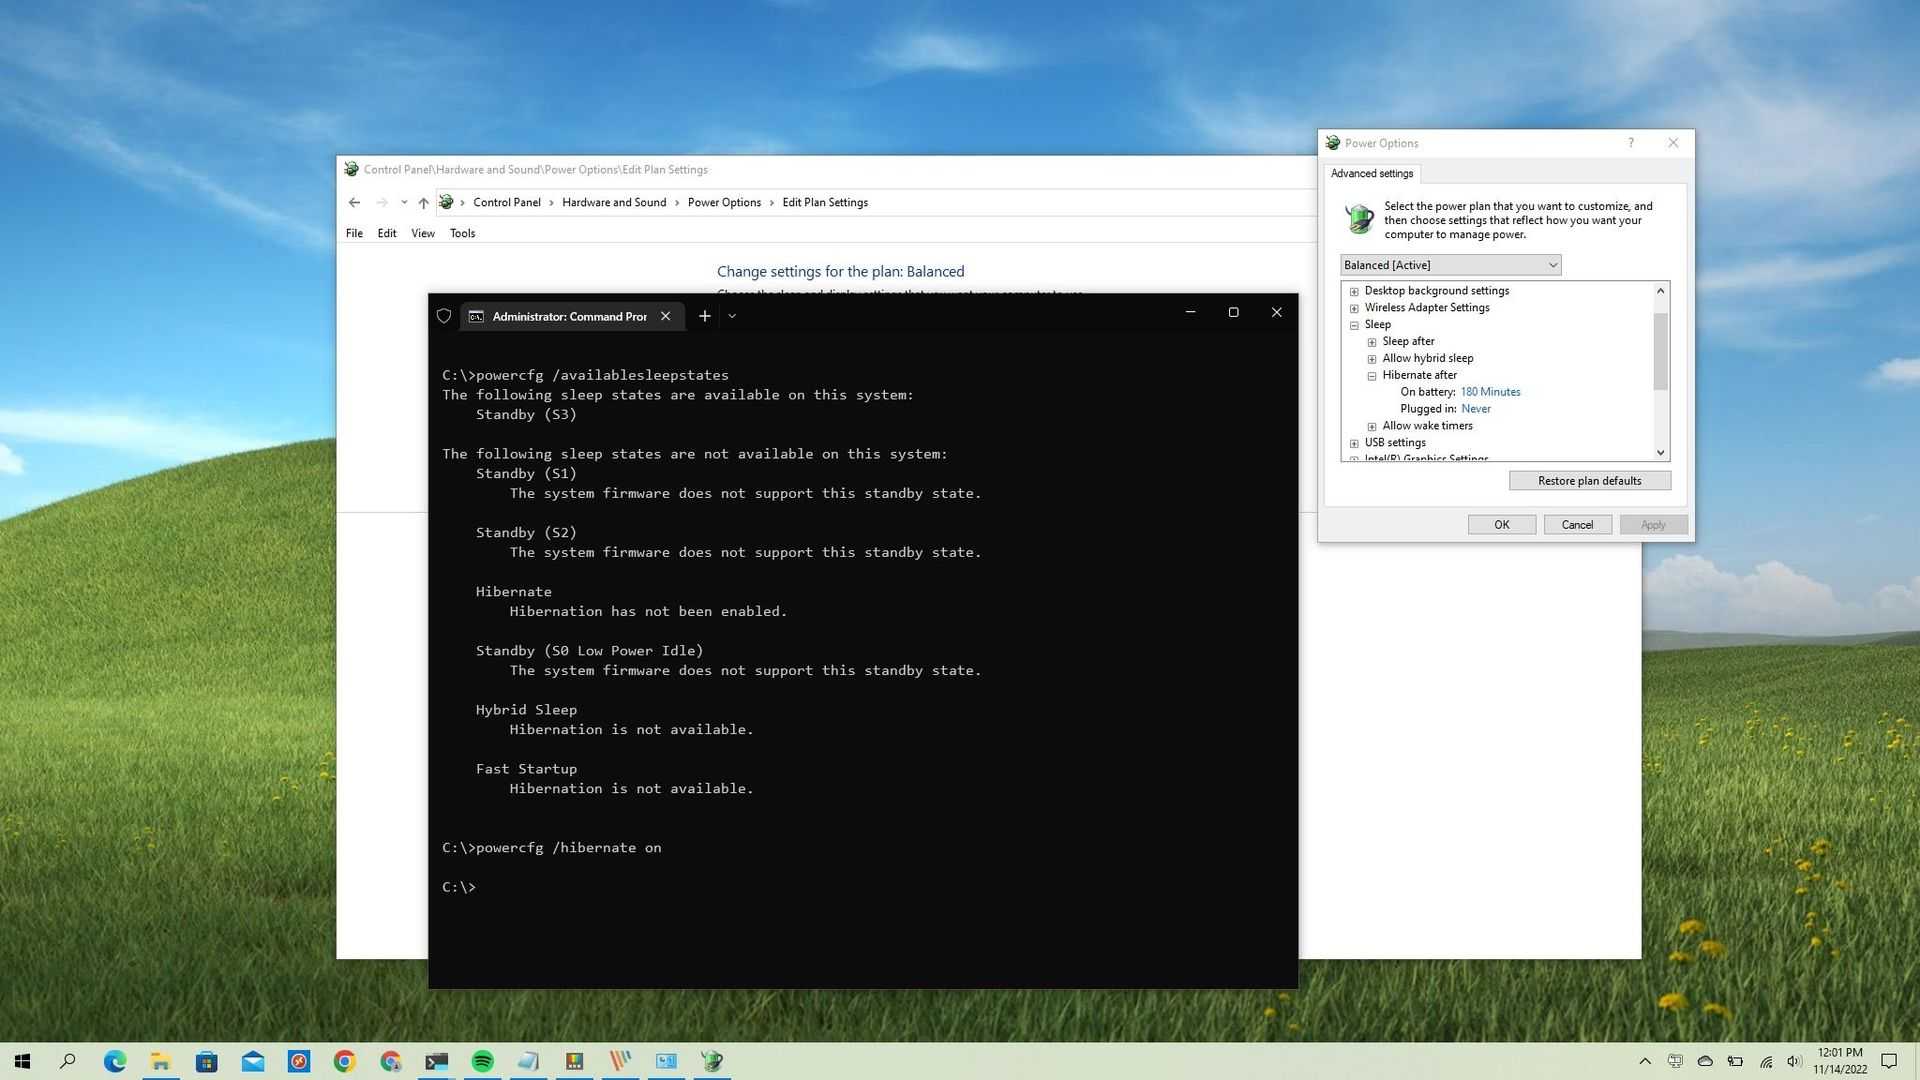This screenshot has width=1920, height=1080.
Task: Click the shield icon in terminal title bar
Action: click(x=444, y=316)
